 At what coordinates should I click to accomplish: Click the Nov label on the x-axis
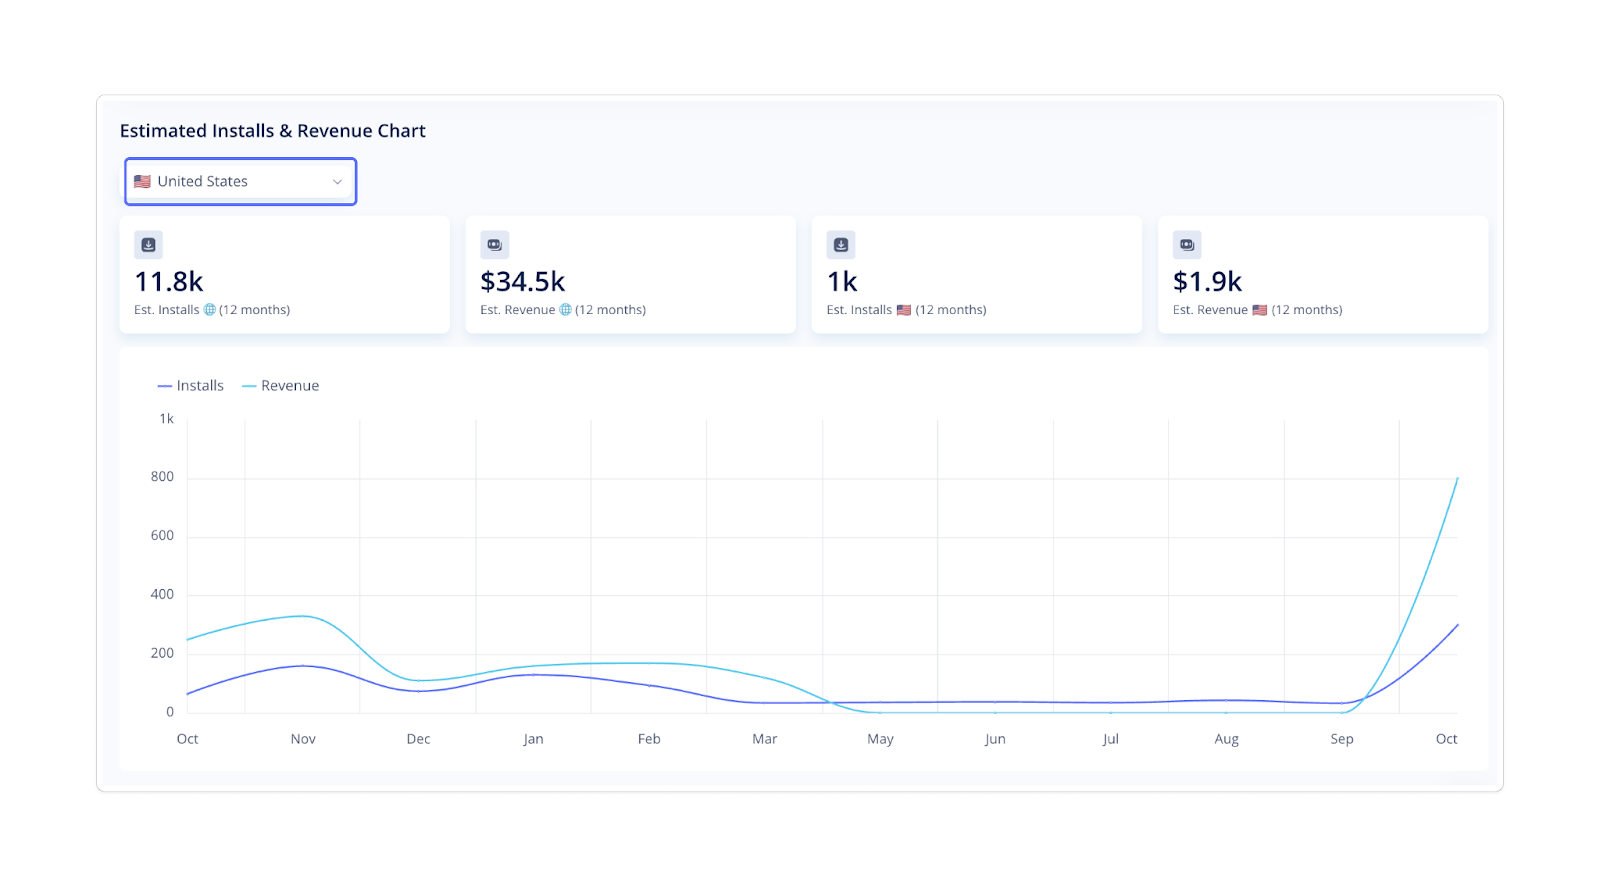[303, 739]
